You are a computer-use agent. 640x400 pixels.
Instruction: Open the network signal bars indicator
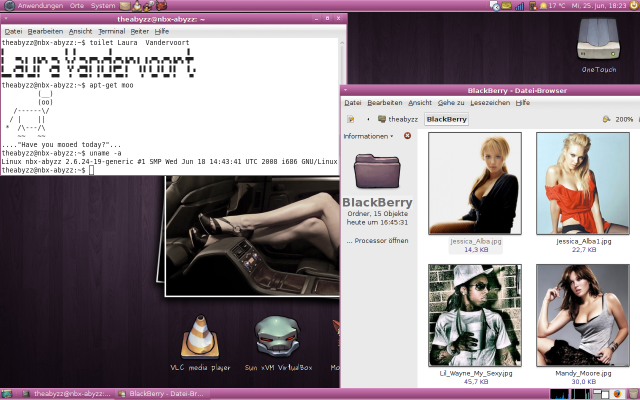(520, 6)
